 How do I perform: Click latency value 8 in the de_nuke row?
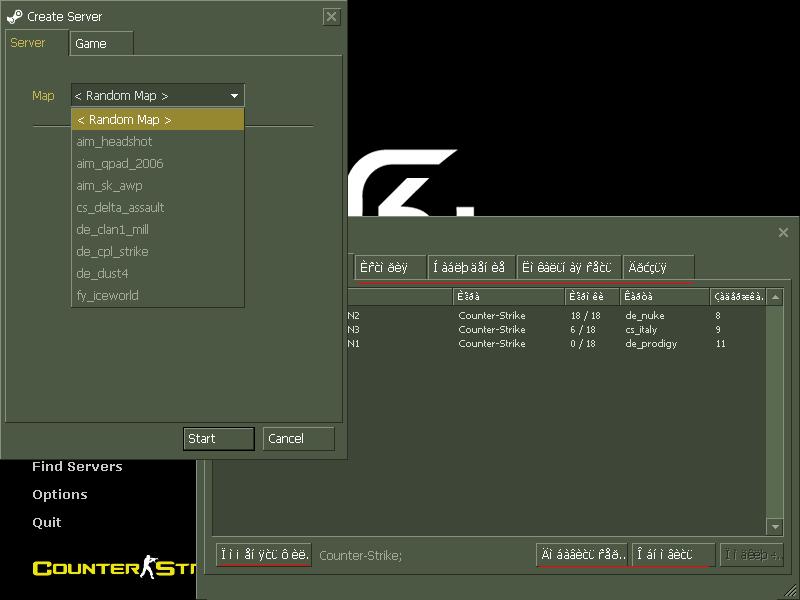coord(718,316)
